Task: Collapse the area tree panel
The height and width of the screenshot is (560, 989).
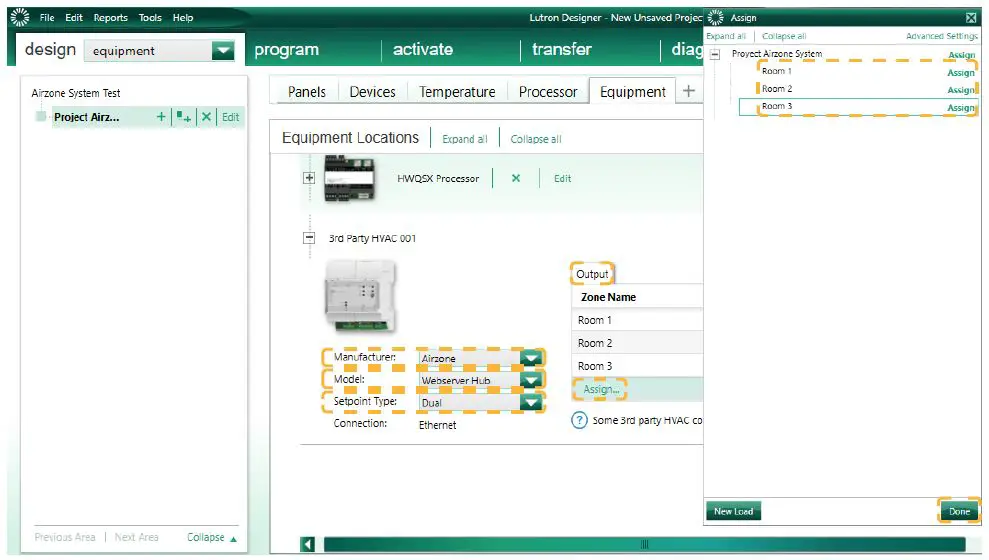Action: click(212, 537)
